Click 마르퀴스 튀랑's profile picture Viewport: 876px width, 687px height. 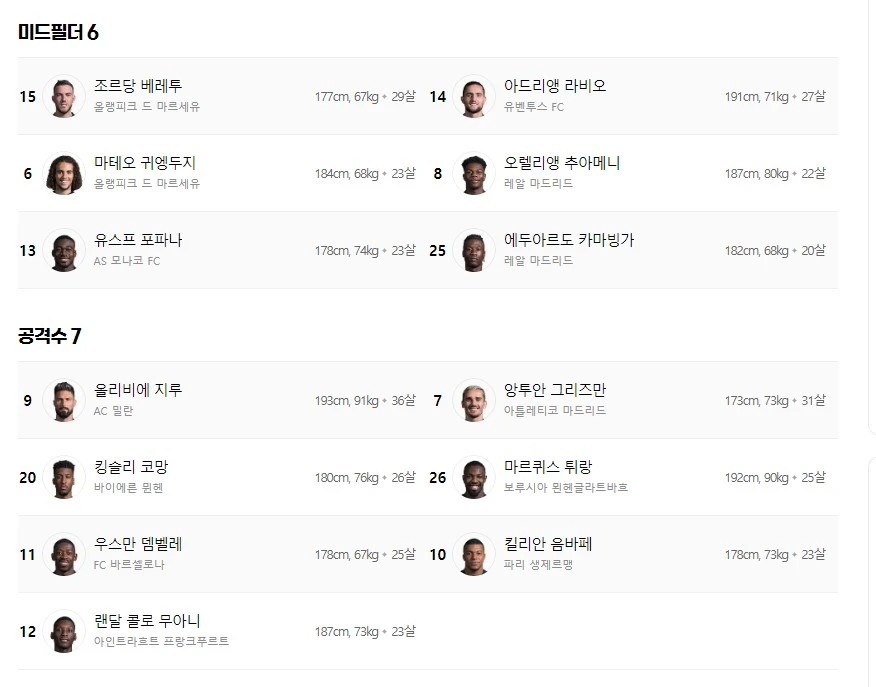coord(474,478)
